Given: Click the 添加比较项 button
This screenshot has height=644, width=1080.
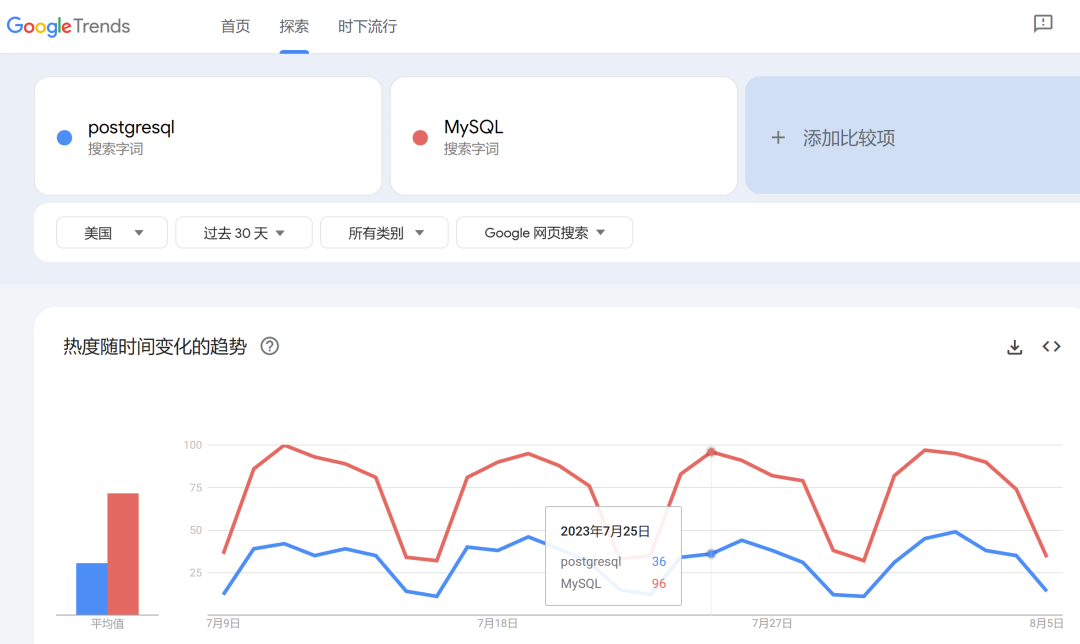Looking at the screenshot, I should coord(913,136).
